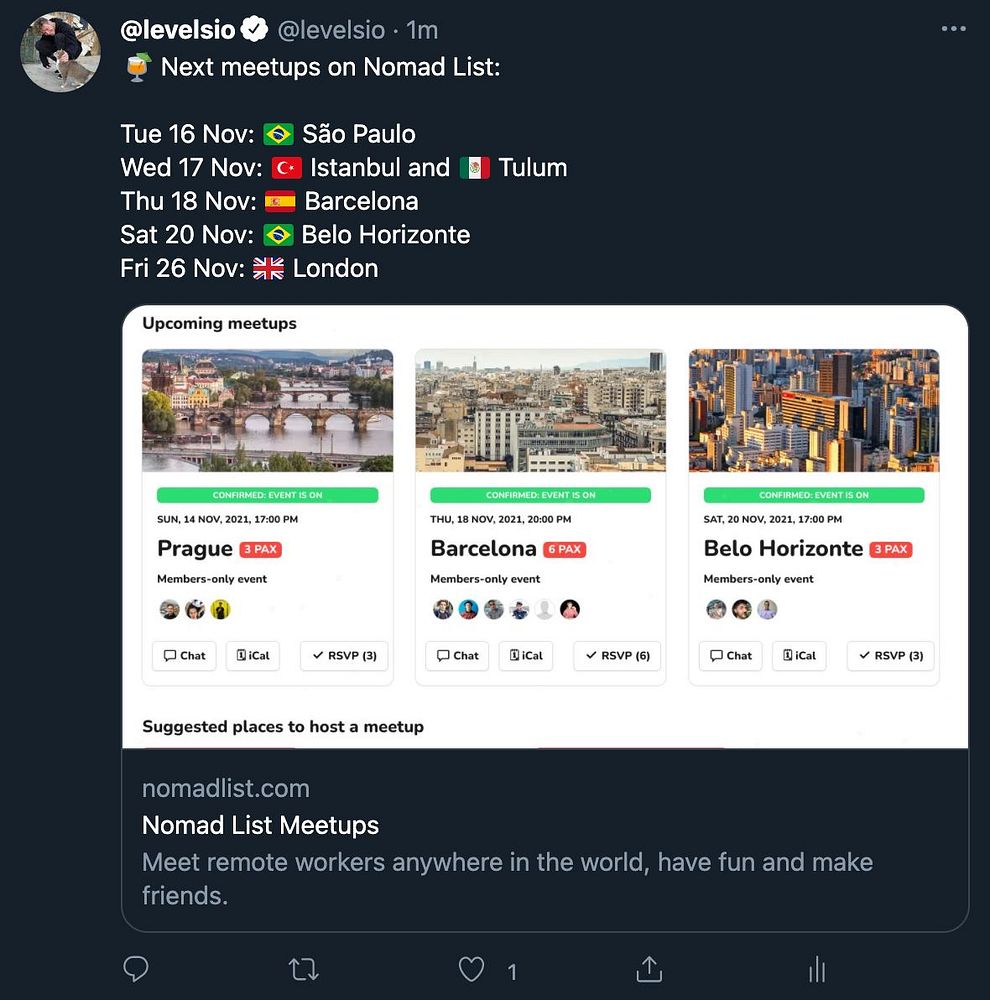Click RSVP (6) for the Barcelona meetup
This screenshot has width=990, height=1000.
(617, 656)
